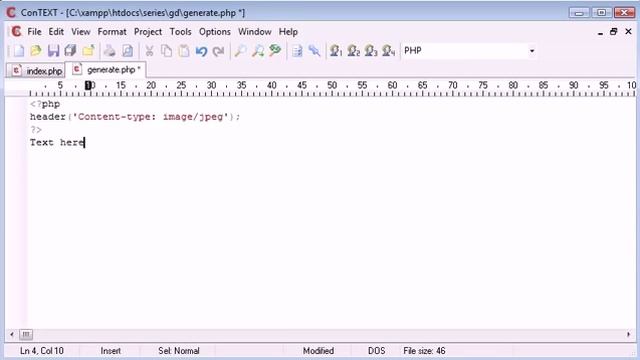Viewport: 640px width, 360px height.
Task: Click the Save all files icon
Action: [x=71, y=51]
